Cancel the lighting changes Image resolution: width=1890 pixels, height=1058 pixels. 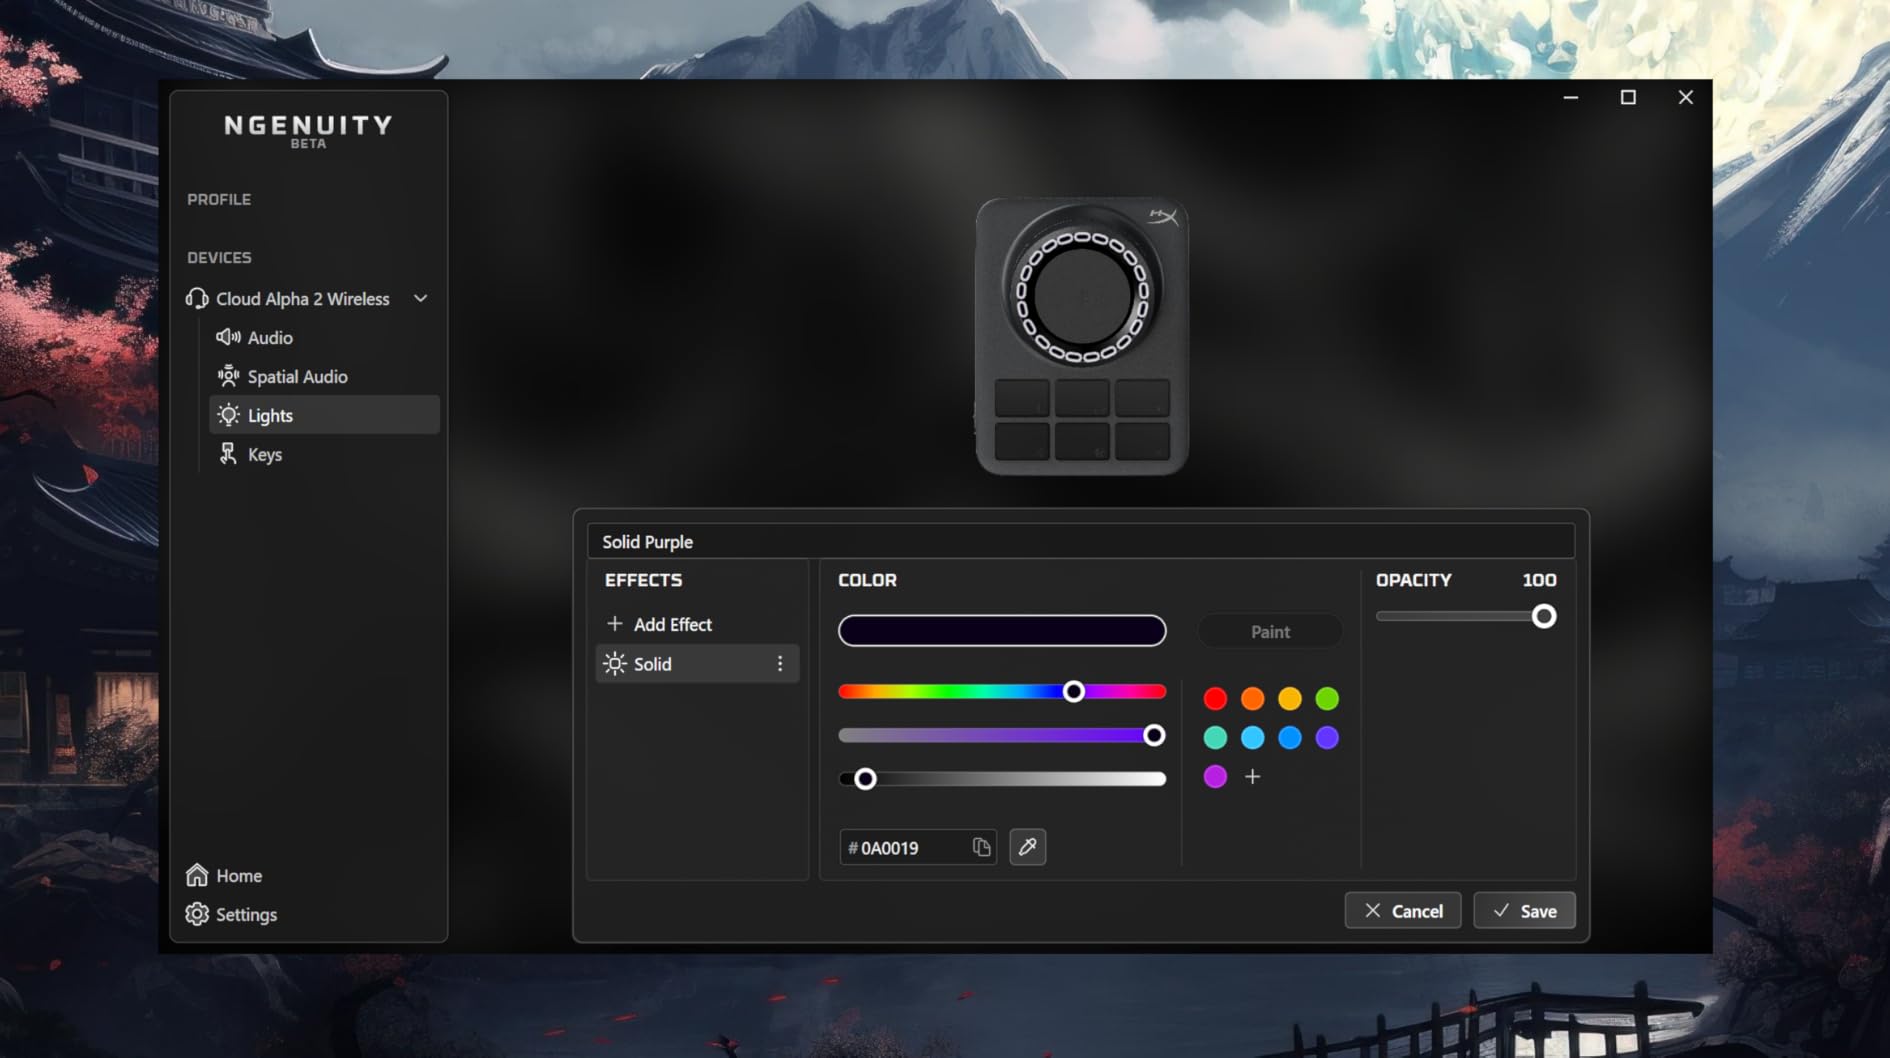pyautogui.click(x=1402, y=911)
